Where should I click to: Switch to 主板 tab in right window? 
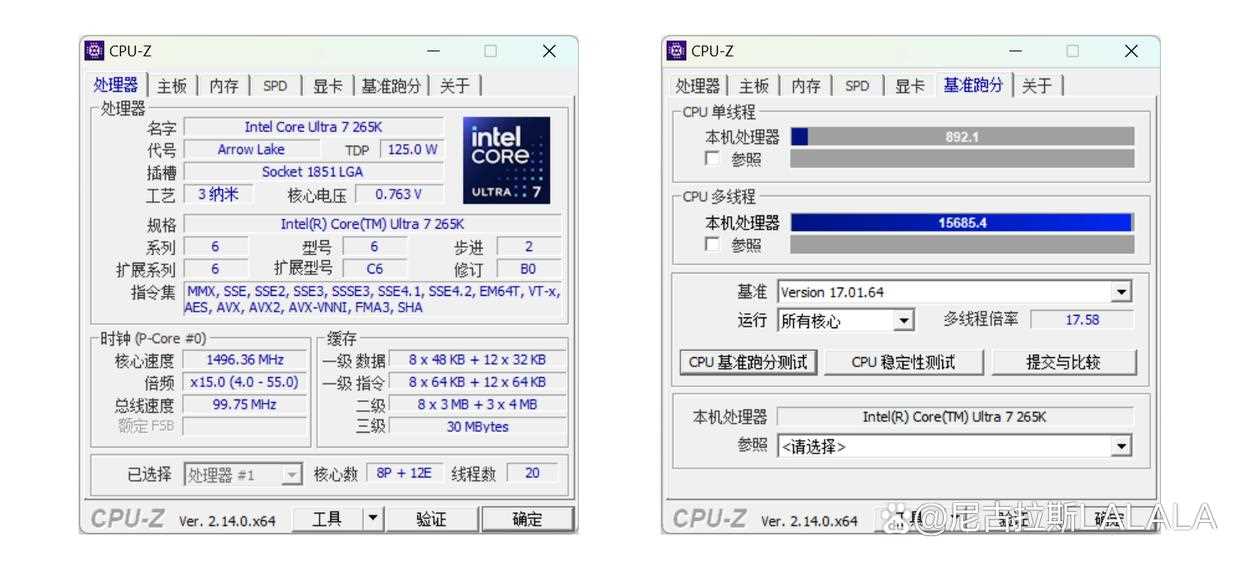pyautogui.click(x=754, y=86)
